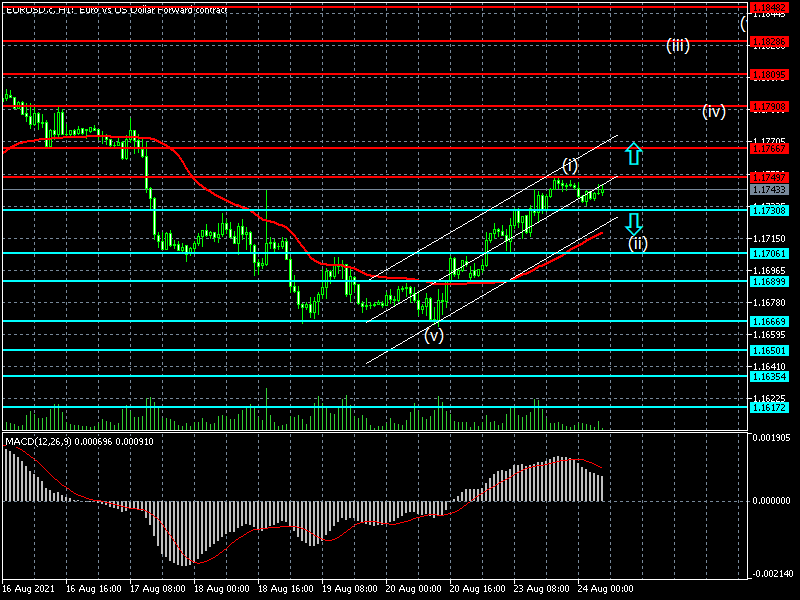Click the 24 Aug 00:00 time label
Image resolution: width=800 pixels, height=600 pixels.
605,589
